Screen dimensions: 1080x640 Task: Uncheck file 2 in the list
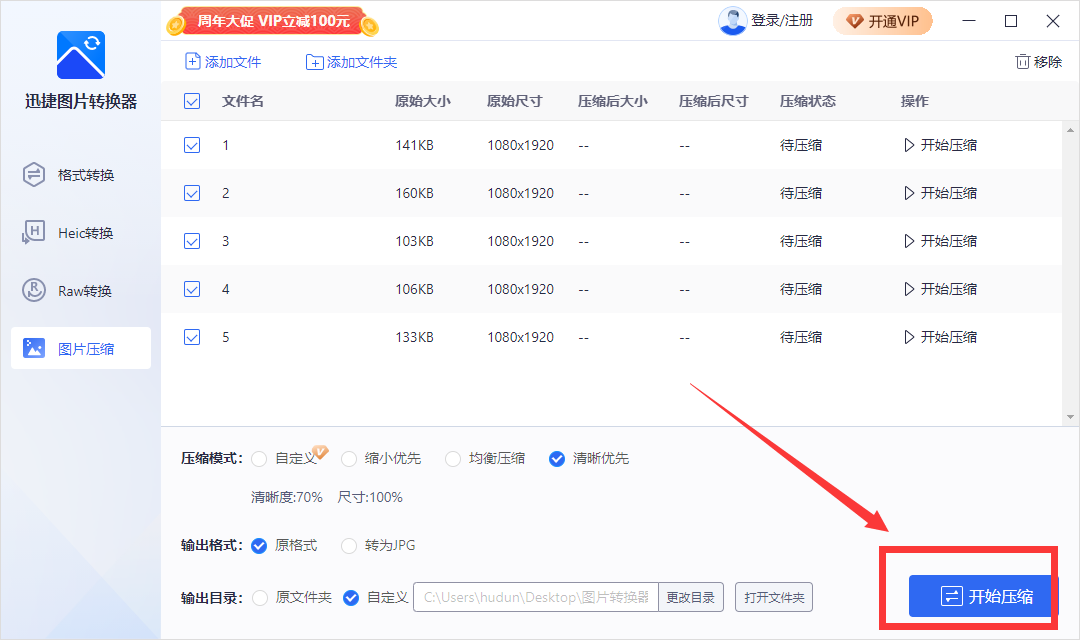191,192
